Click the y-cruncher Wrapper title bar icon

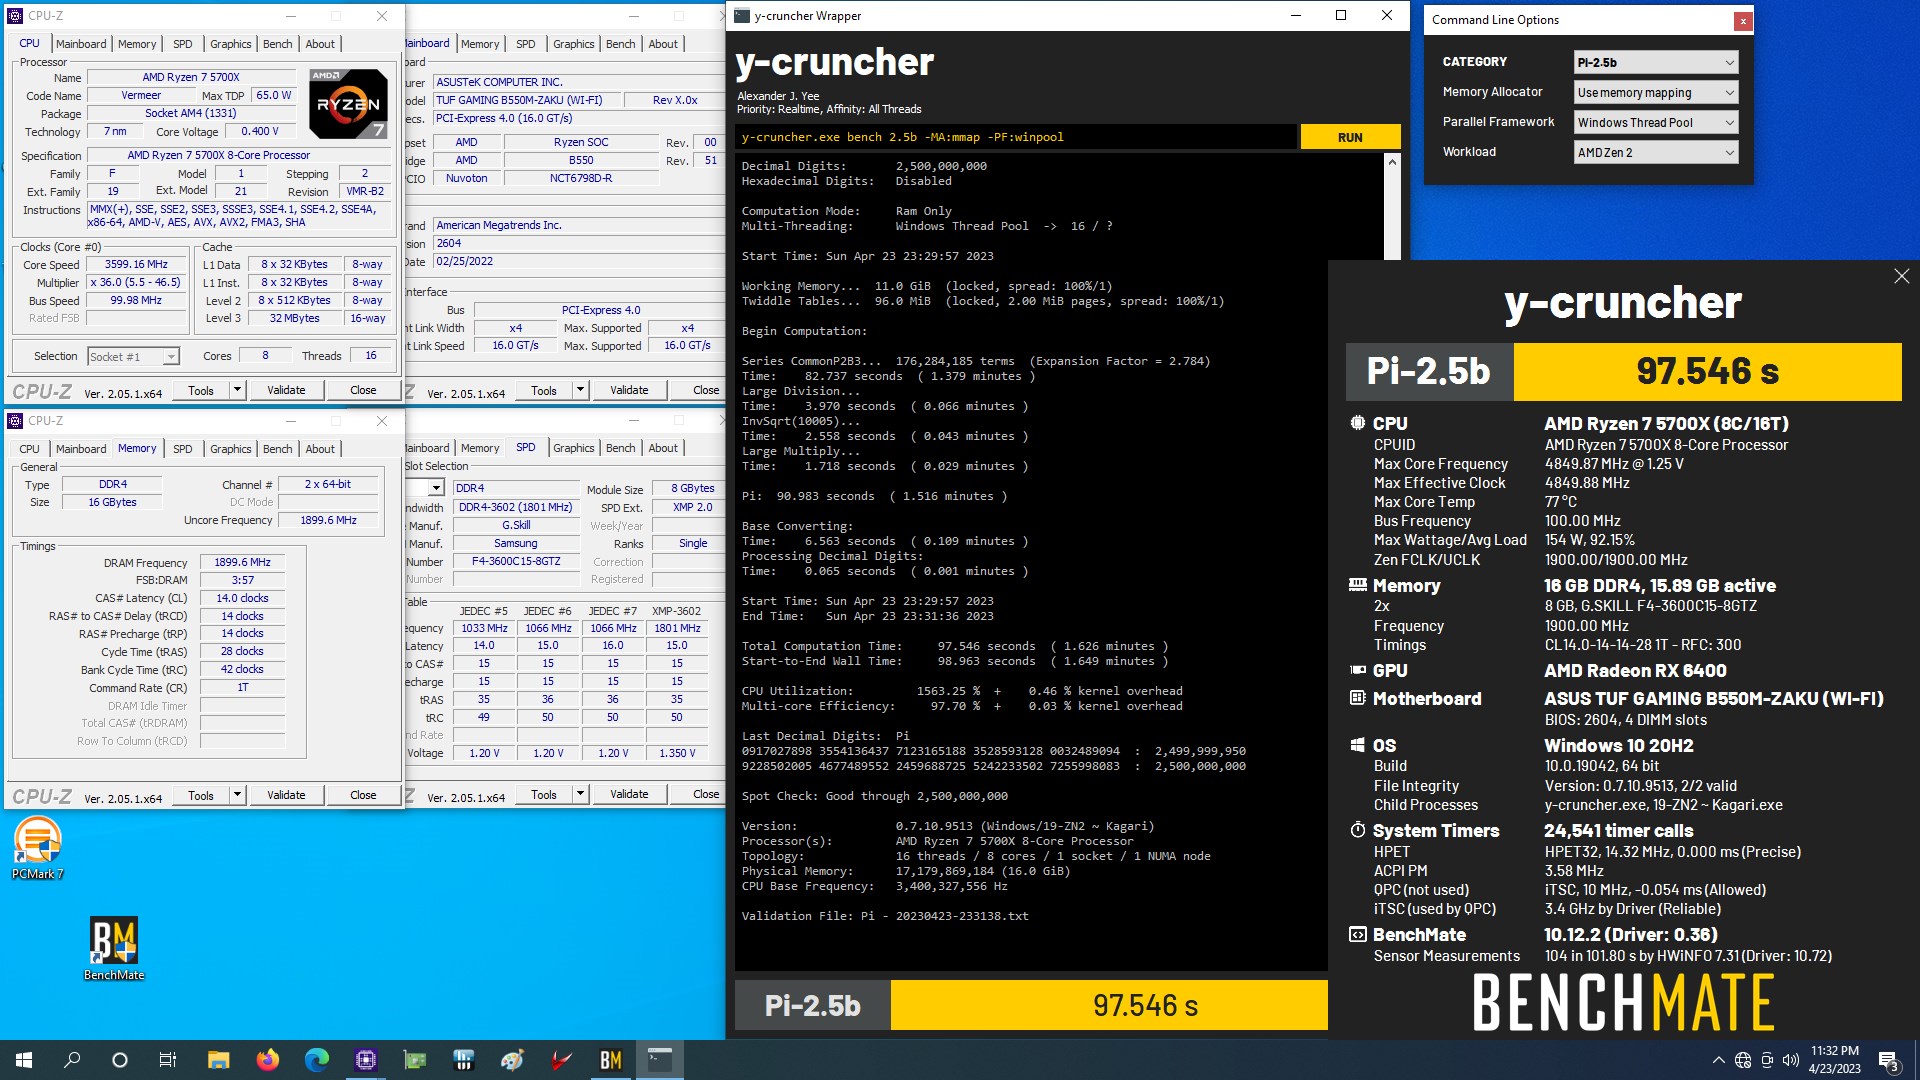coord(742,15)
